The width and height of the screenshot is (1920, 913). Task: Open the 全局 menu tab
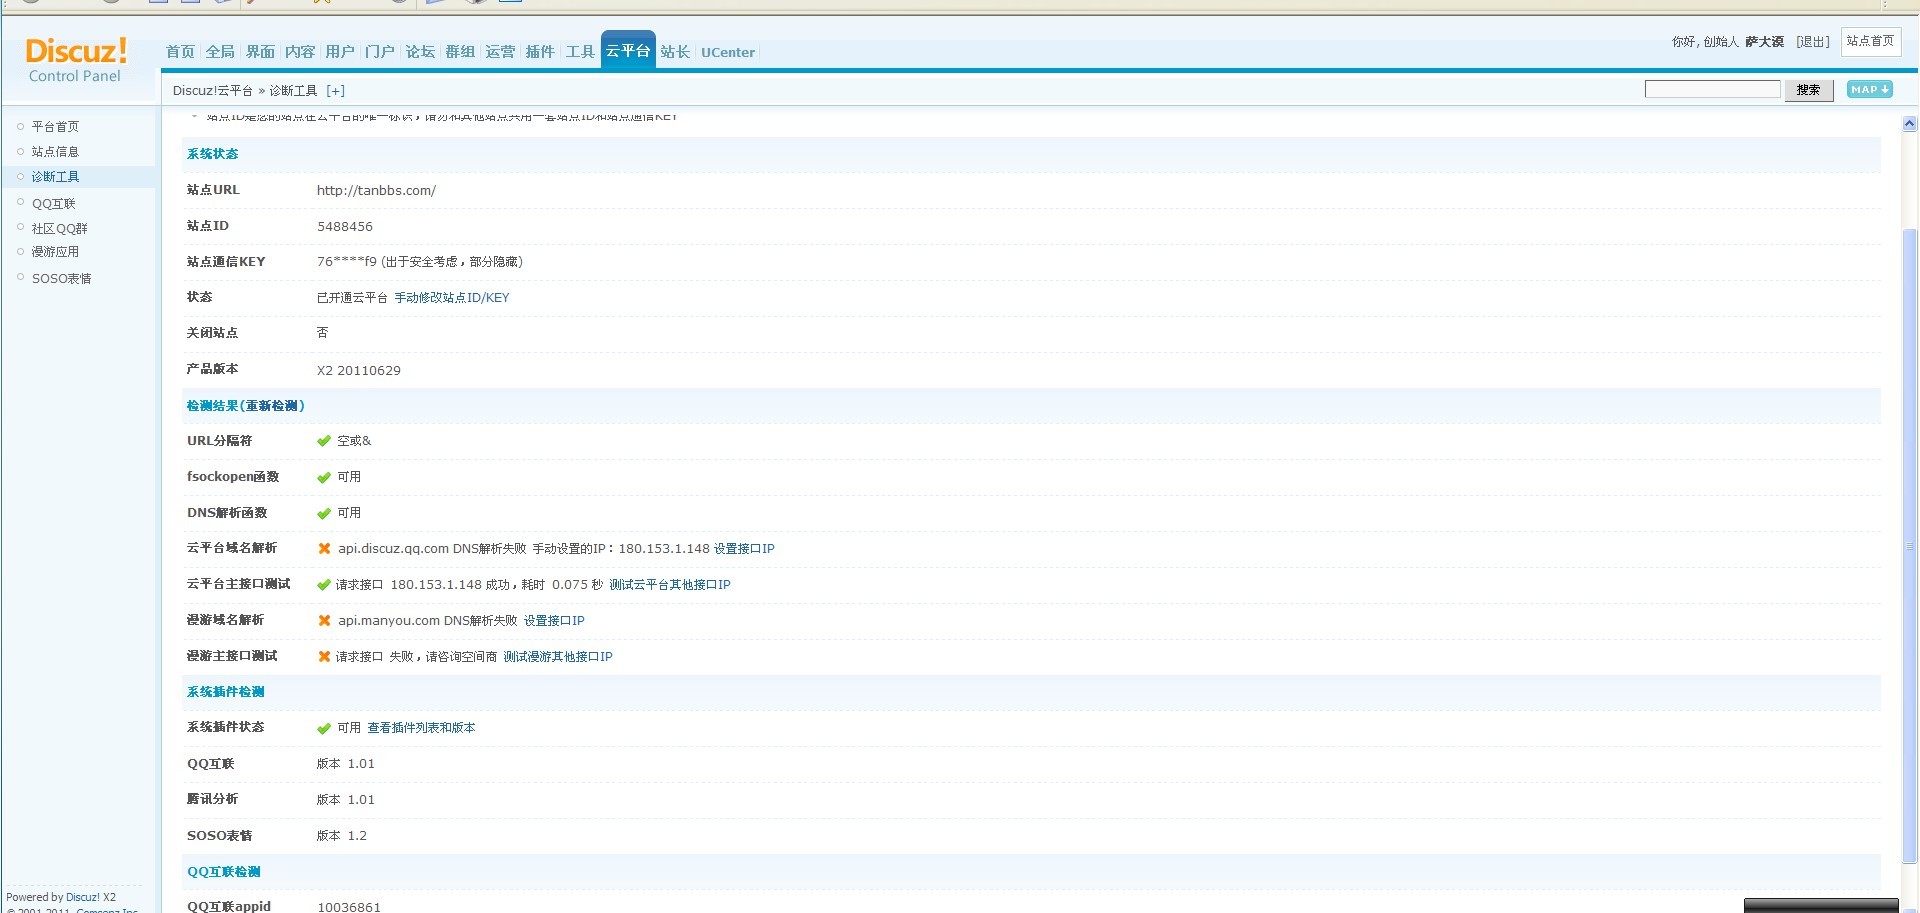pos(220,52)
